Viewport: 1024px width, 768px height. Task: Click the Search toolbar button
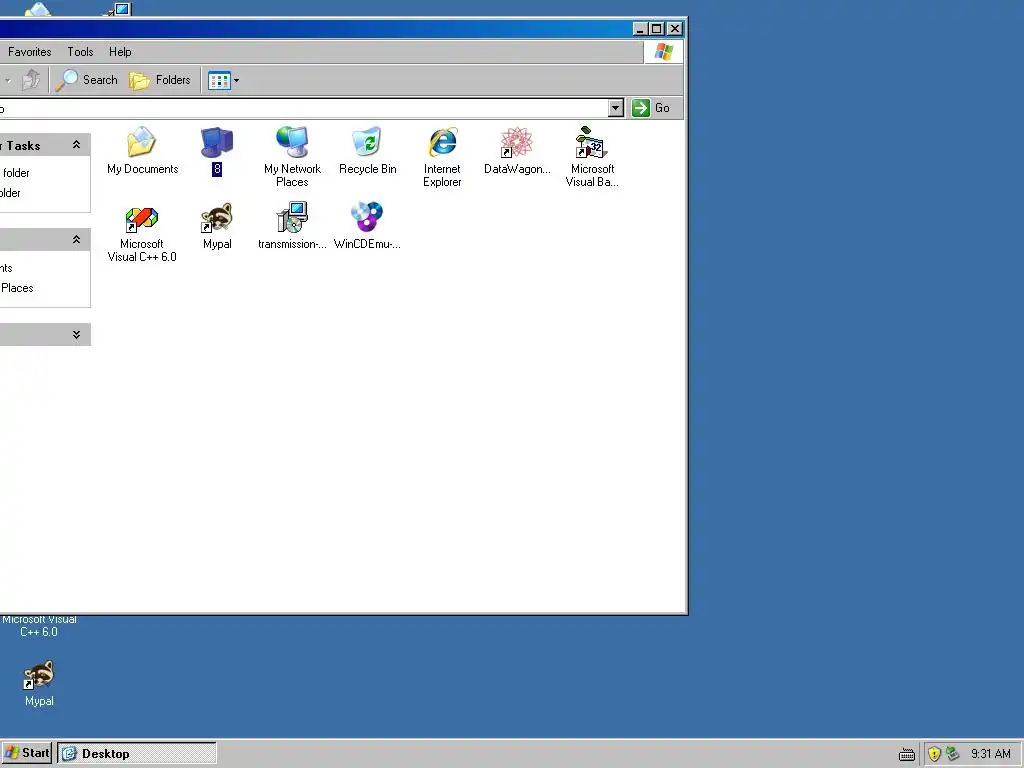tap(87, 80)
